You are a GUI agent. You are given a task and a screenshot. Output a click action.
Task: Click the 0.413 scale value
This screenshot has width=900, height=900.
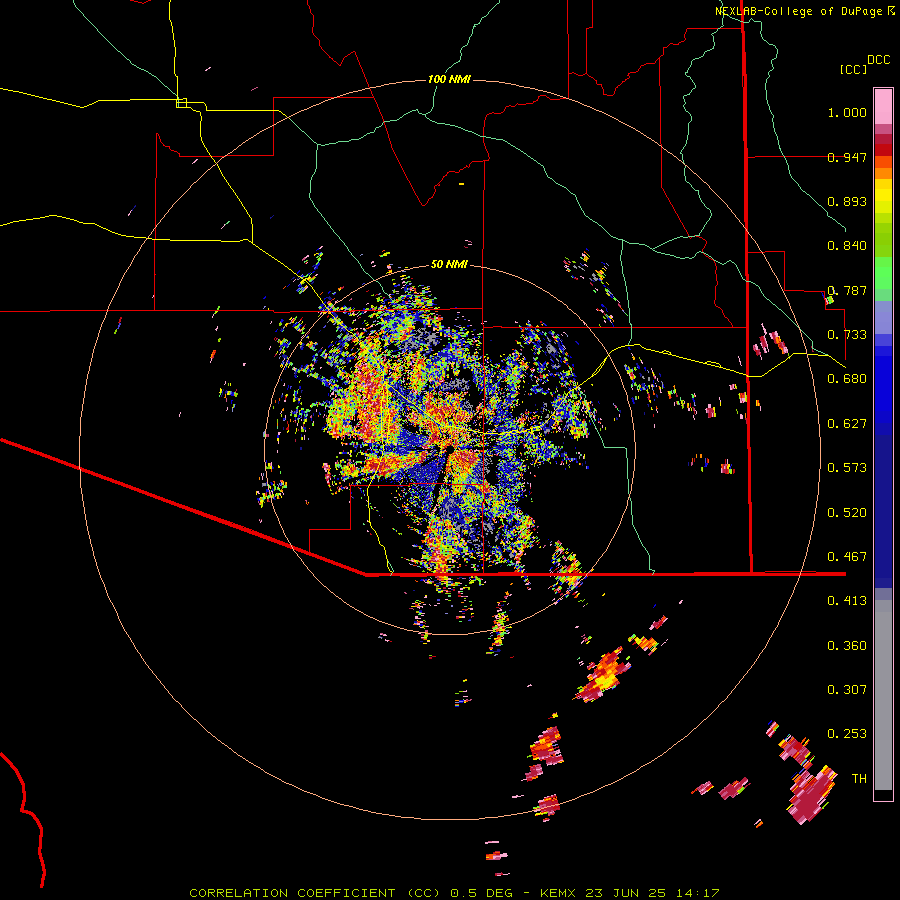(847, 601)
